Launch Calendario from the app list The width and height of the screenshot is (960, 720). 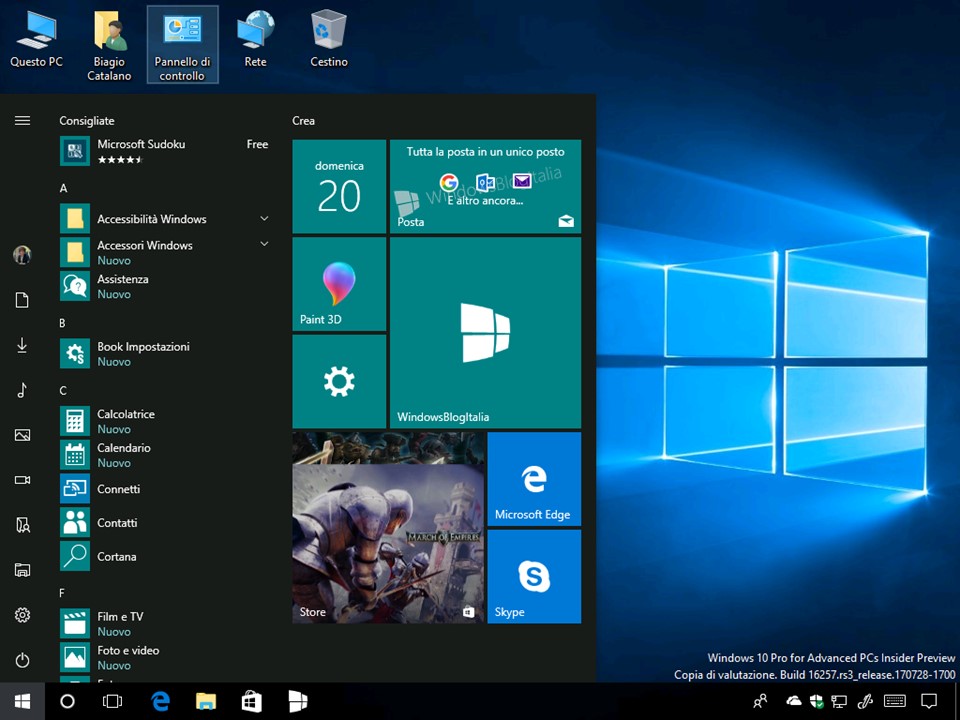click(165, 454)
